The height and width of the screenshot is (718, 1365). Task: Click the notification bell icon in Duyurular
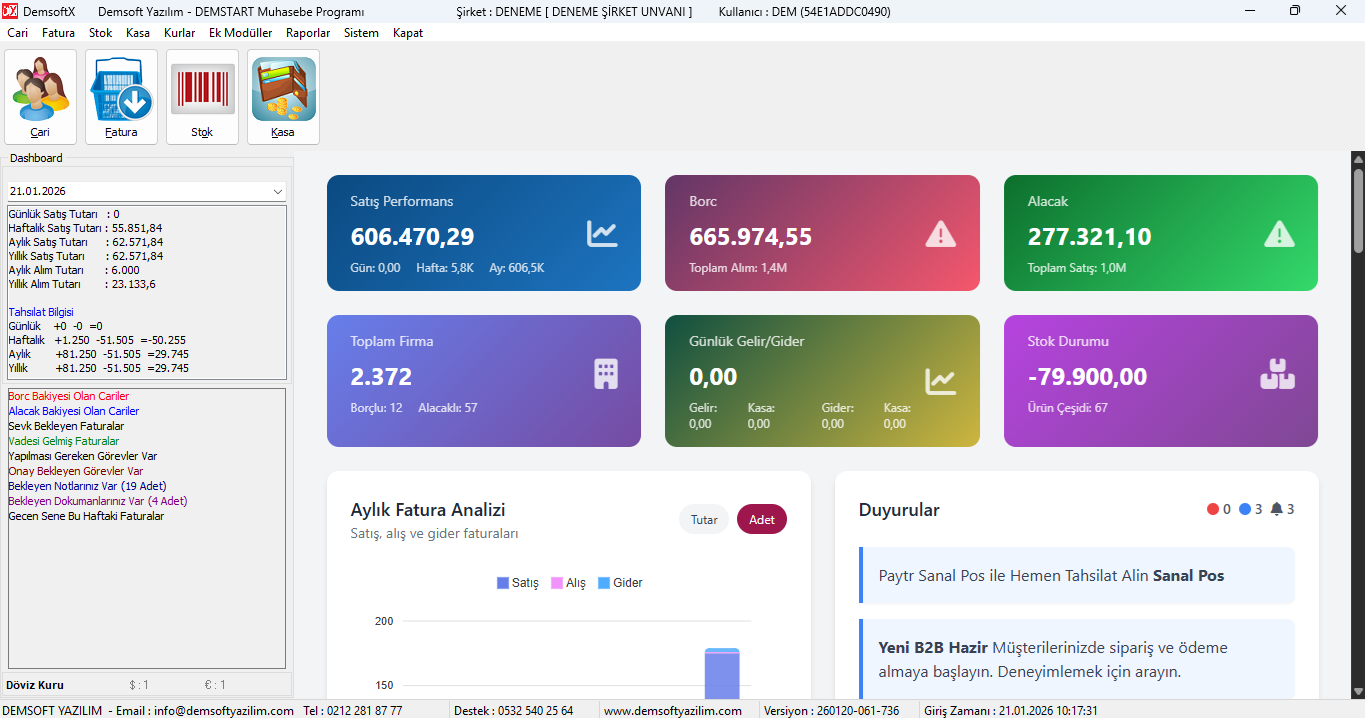pyautogui.click(x=1277, y=509)
